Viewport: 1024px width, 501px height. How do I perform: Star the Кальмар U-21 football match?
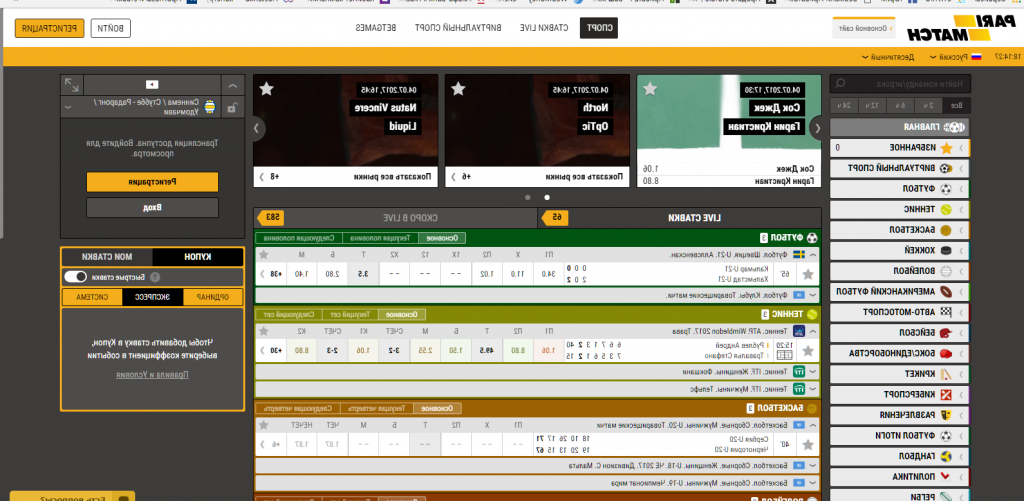coord(808,274)
